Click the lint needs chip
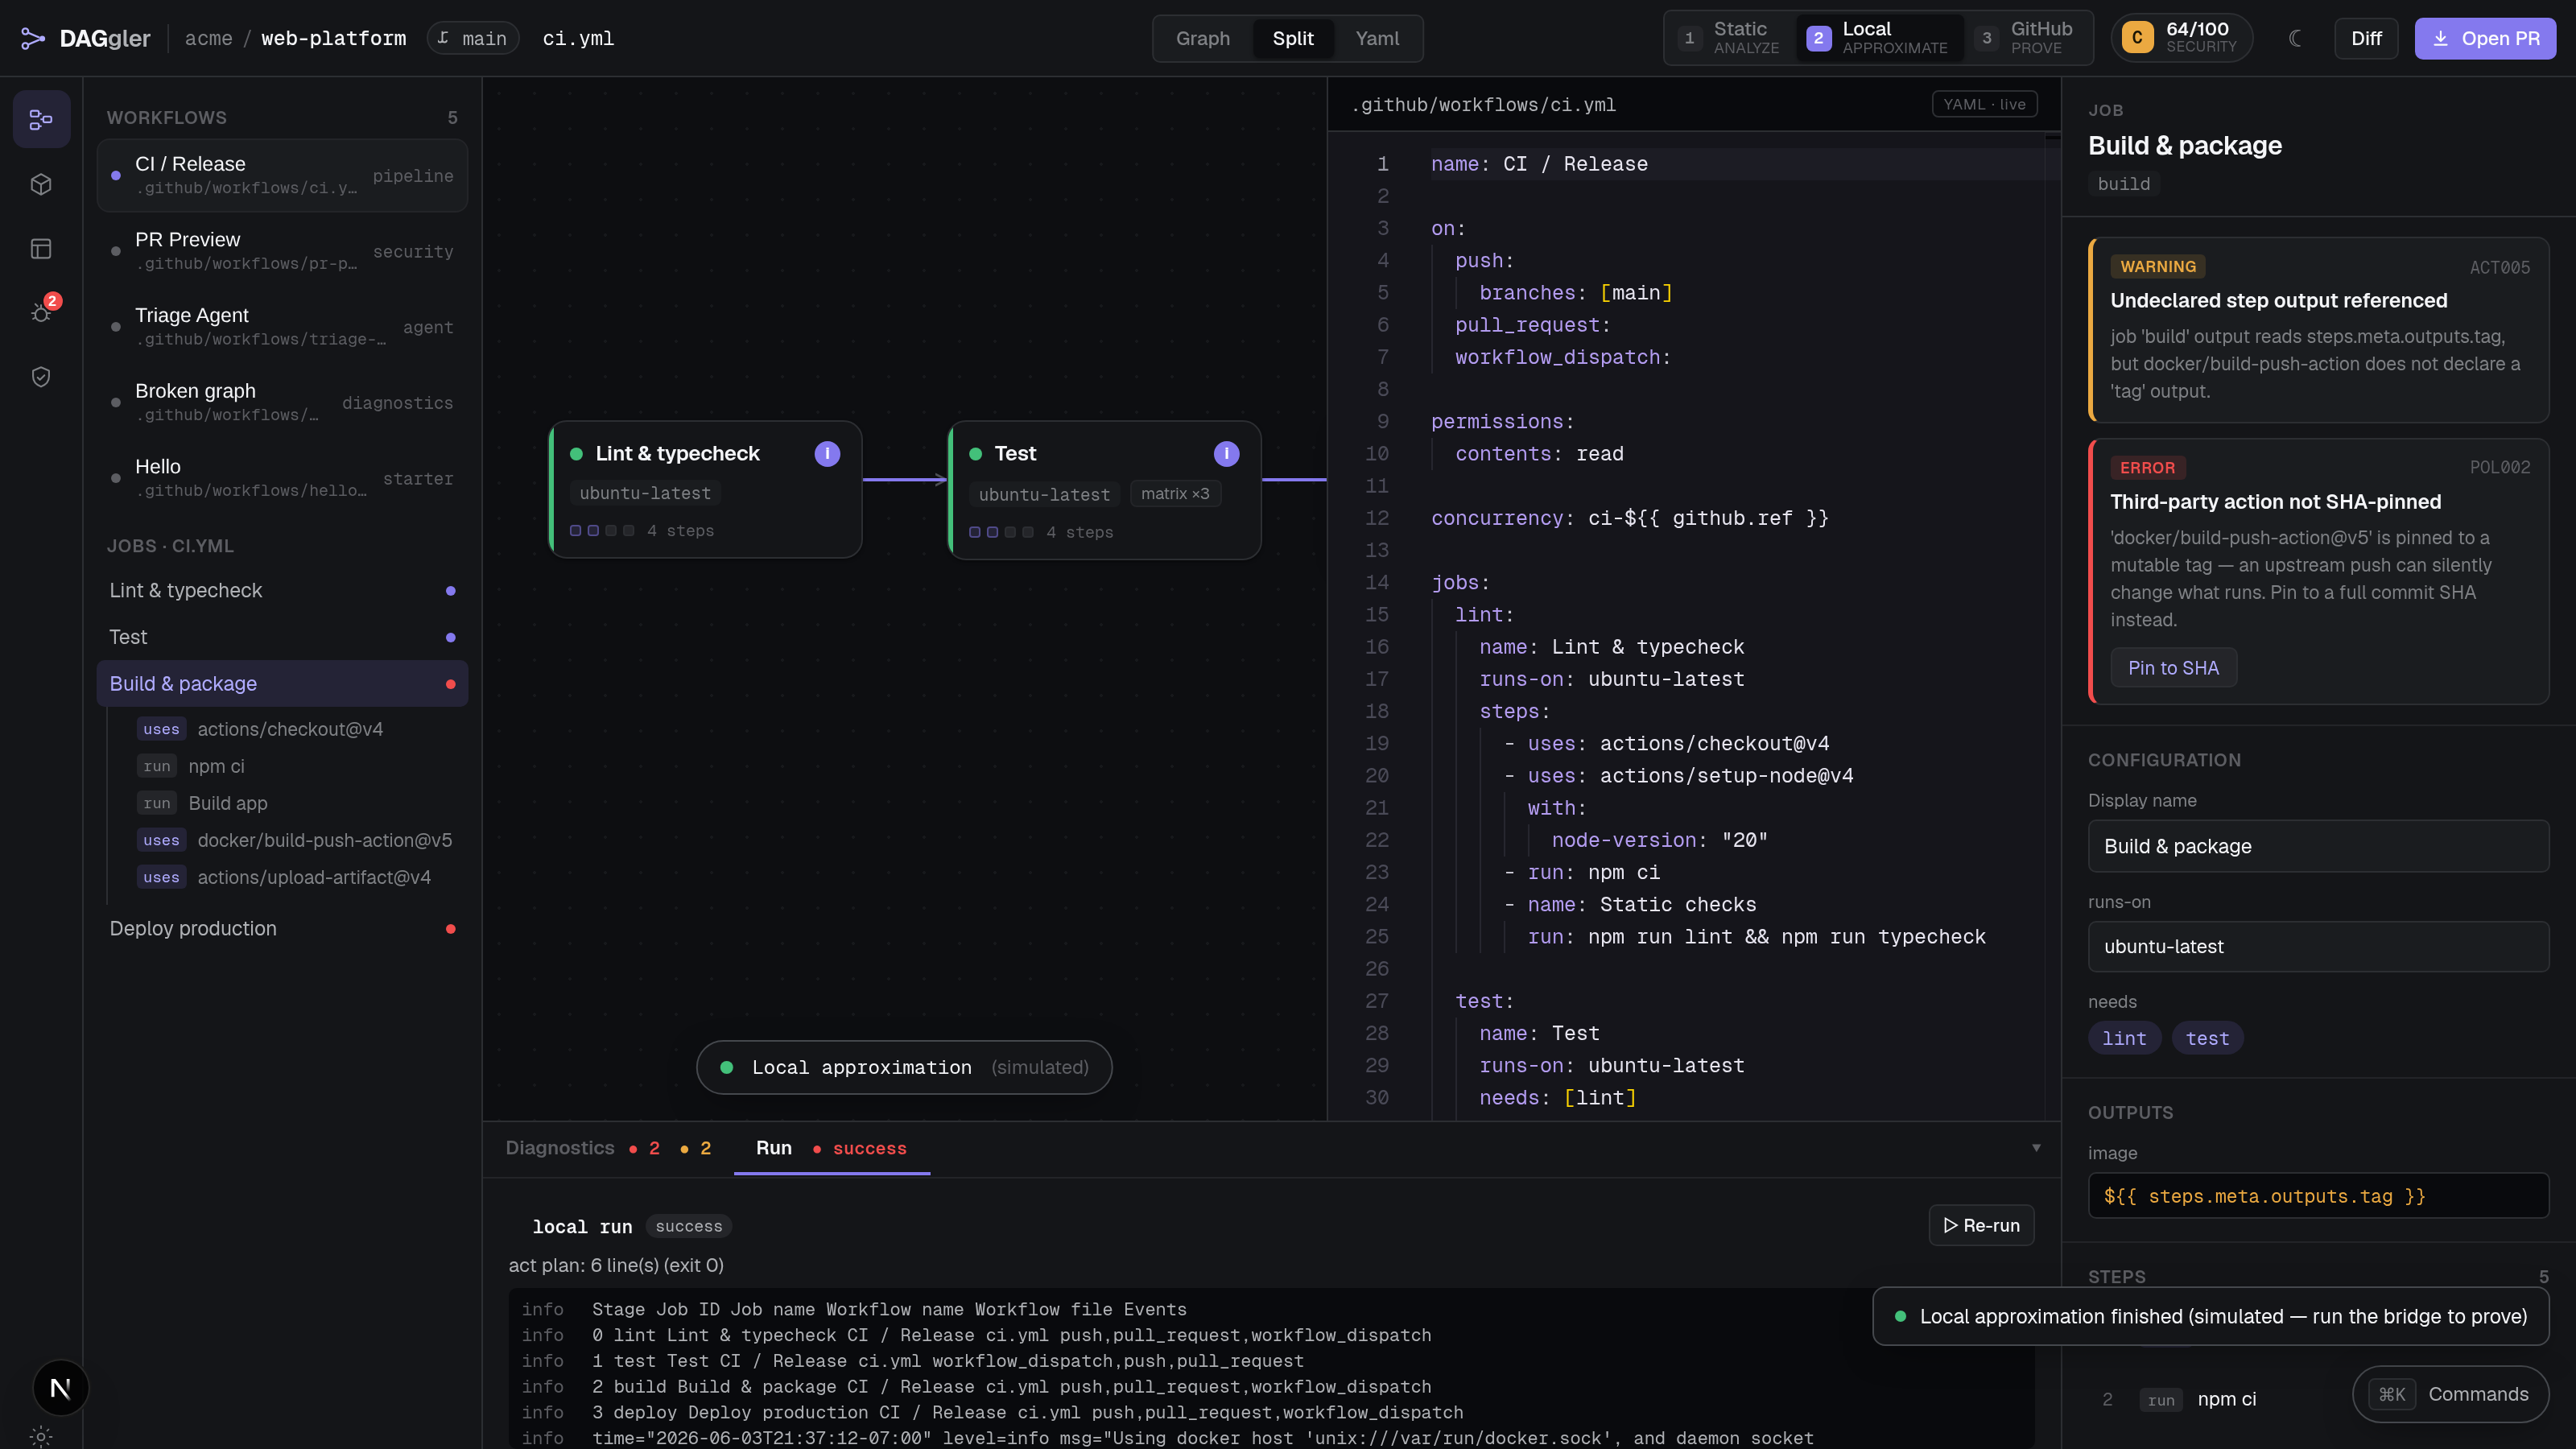Image resolution: width=2576 pixels, height=1449 pixels. (2124, 1039)
